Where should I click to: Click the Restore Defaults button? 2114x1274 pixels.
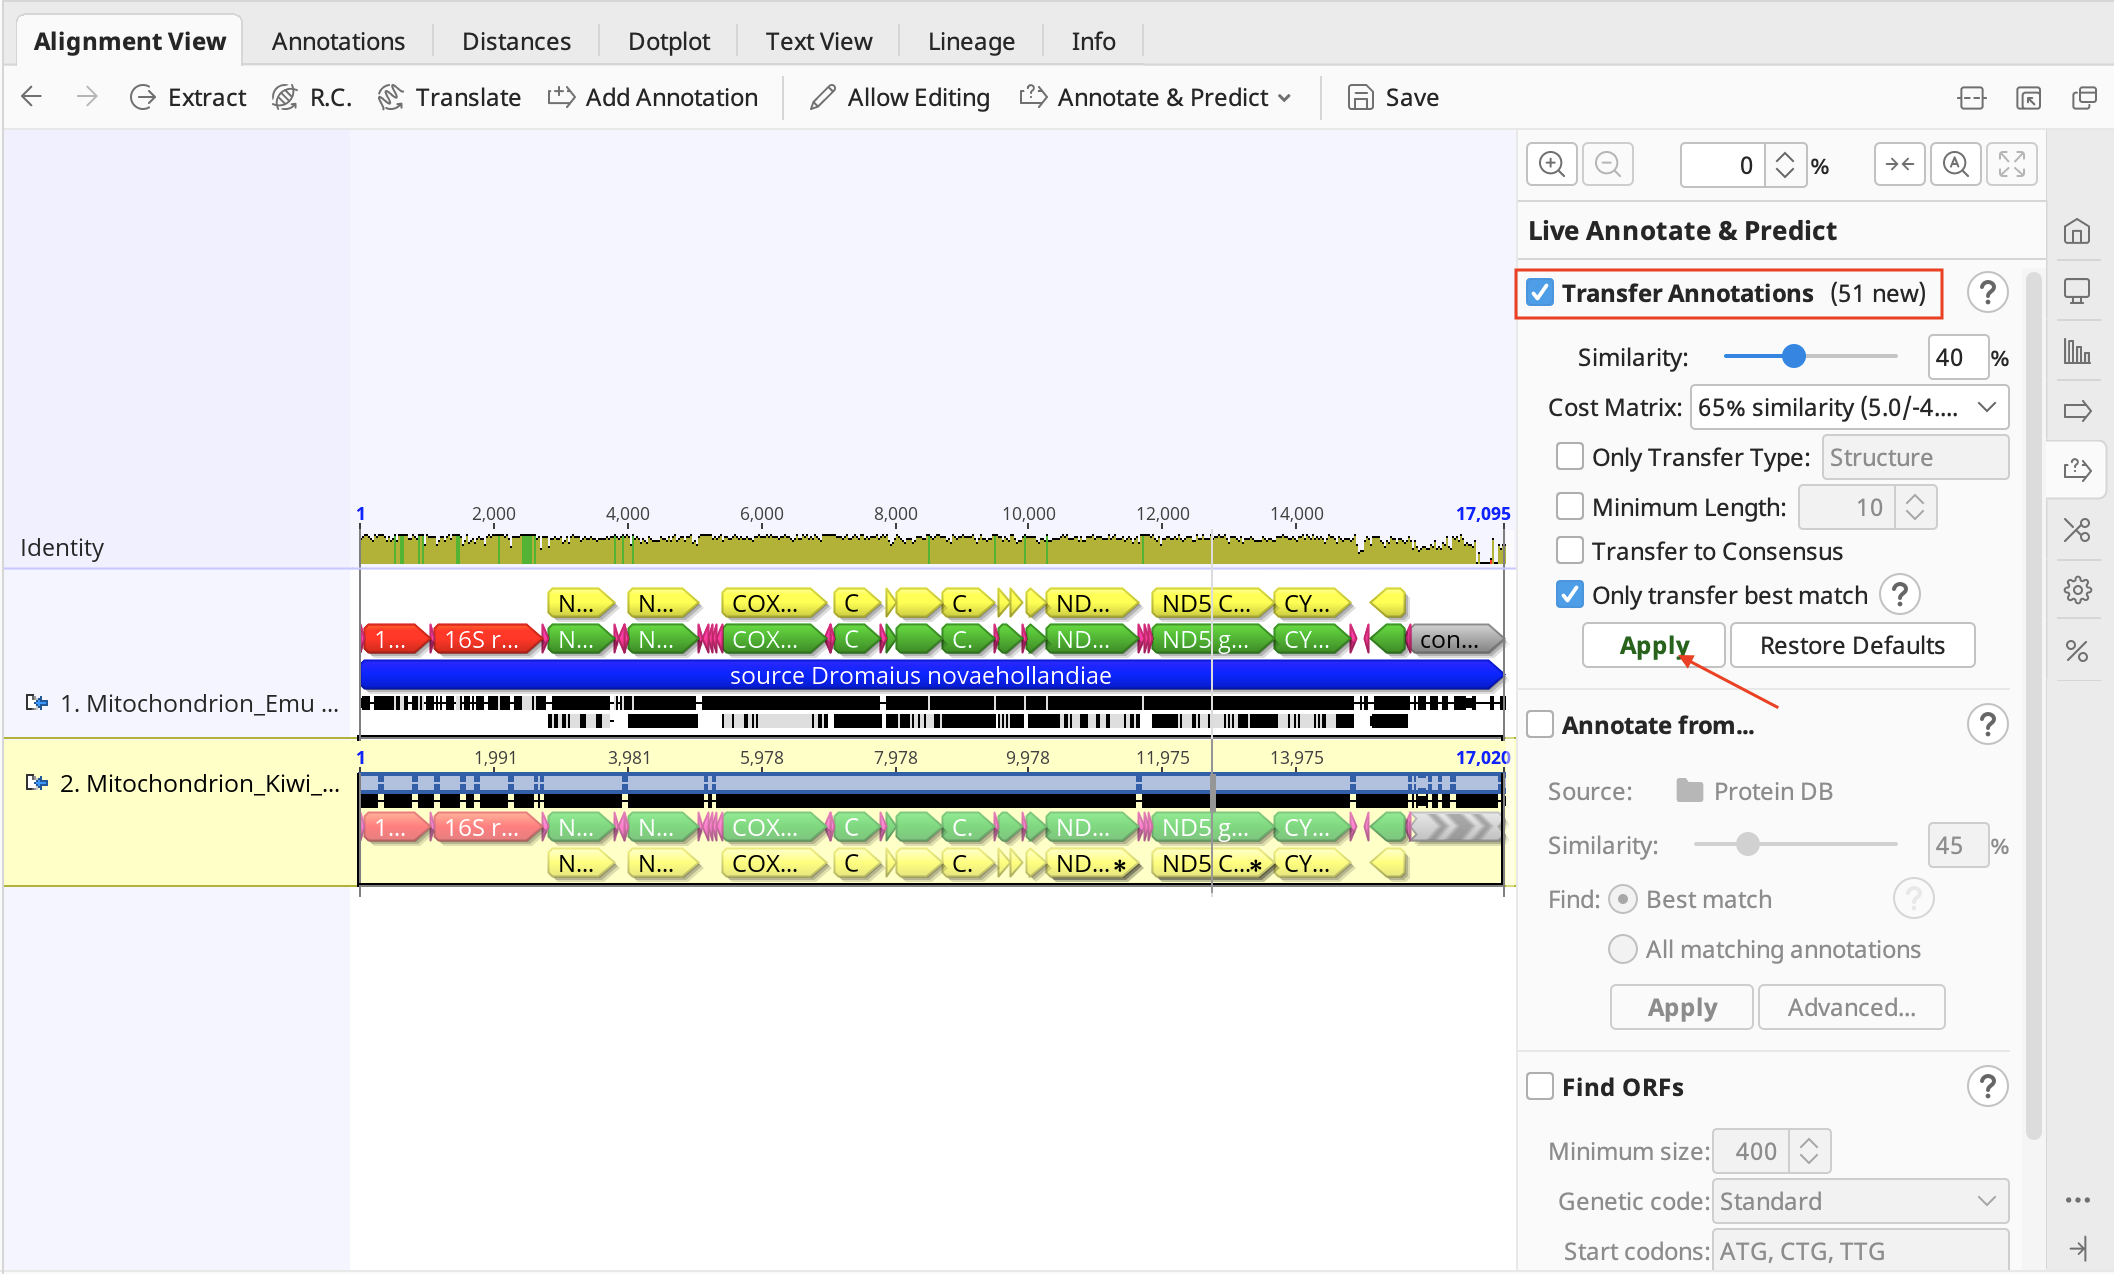1851,645
